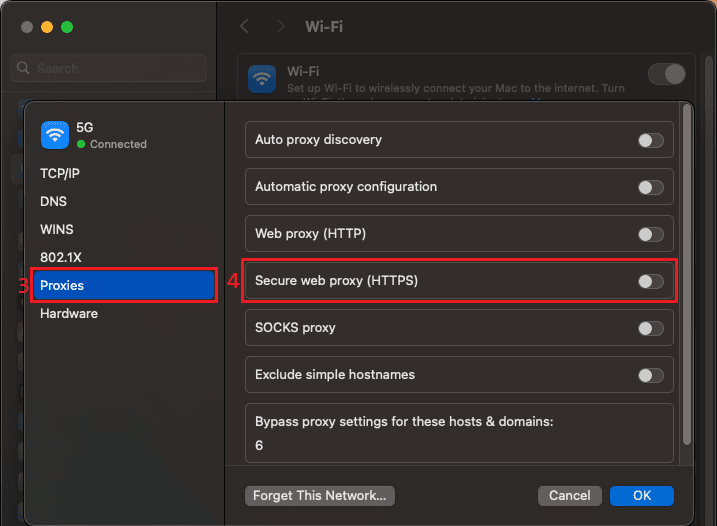
Task: Open the TCP/IP tab
Action: 60,173
